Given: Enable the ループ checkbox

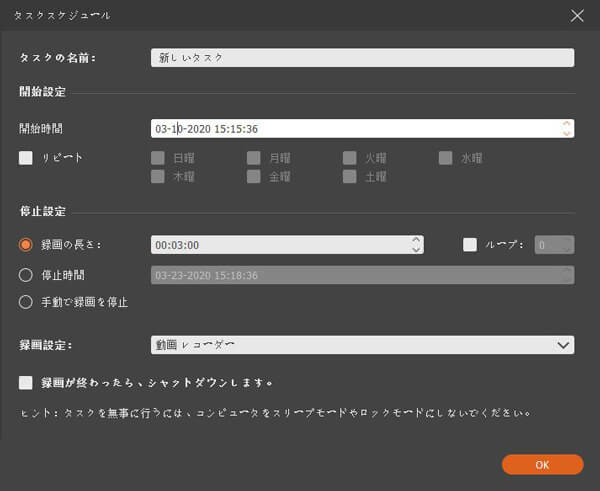Looking at the screenshot, I should 470,244.
